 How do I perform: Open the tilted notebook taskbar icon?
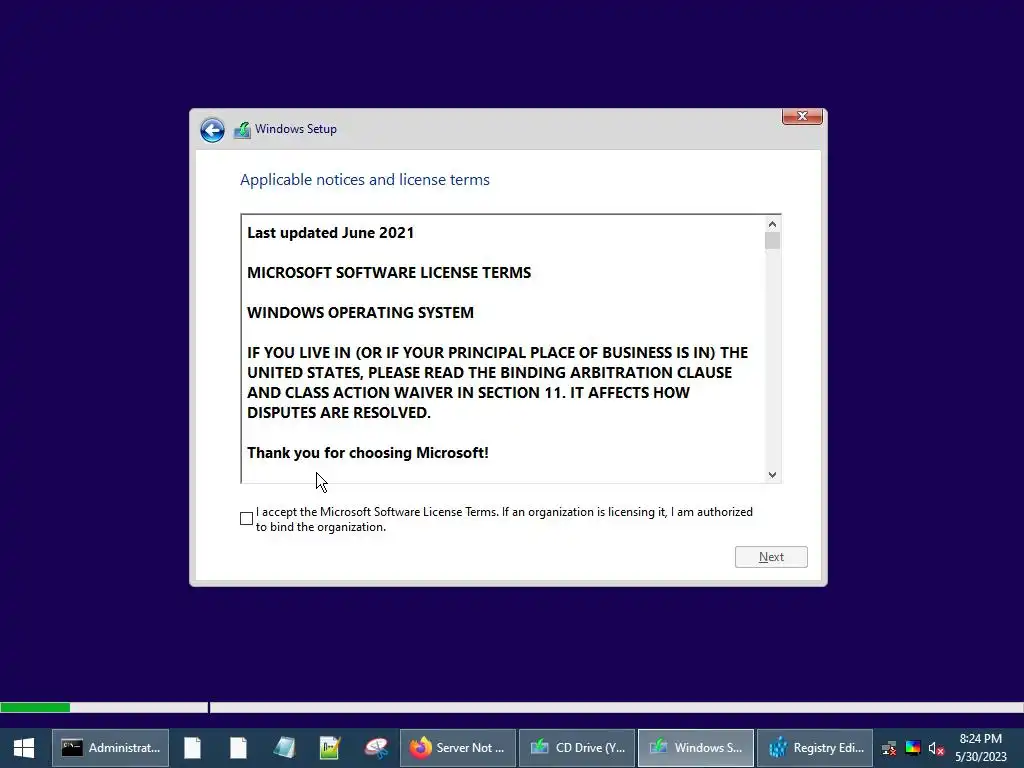coord(284,748)
